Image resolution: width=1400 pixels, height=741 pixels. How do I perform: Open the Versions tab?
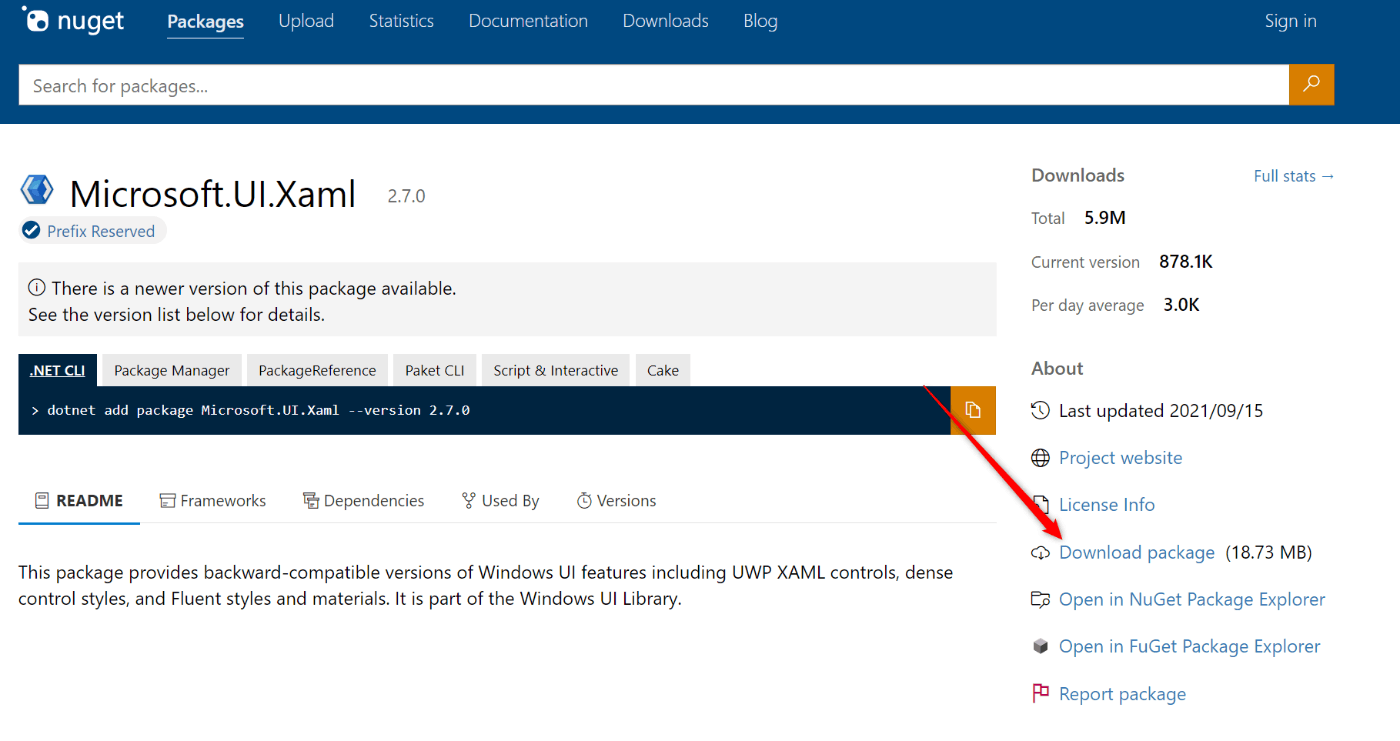617,501
